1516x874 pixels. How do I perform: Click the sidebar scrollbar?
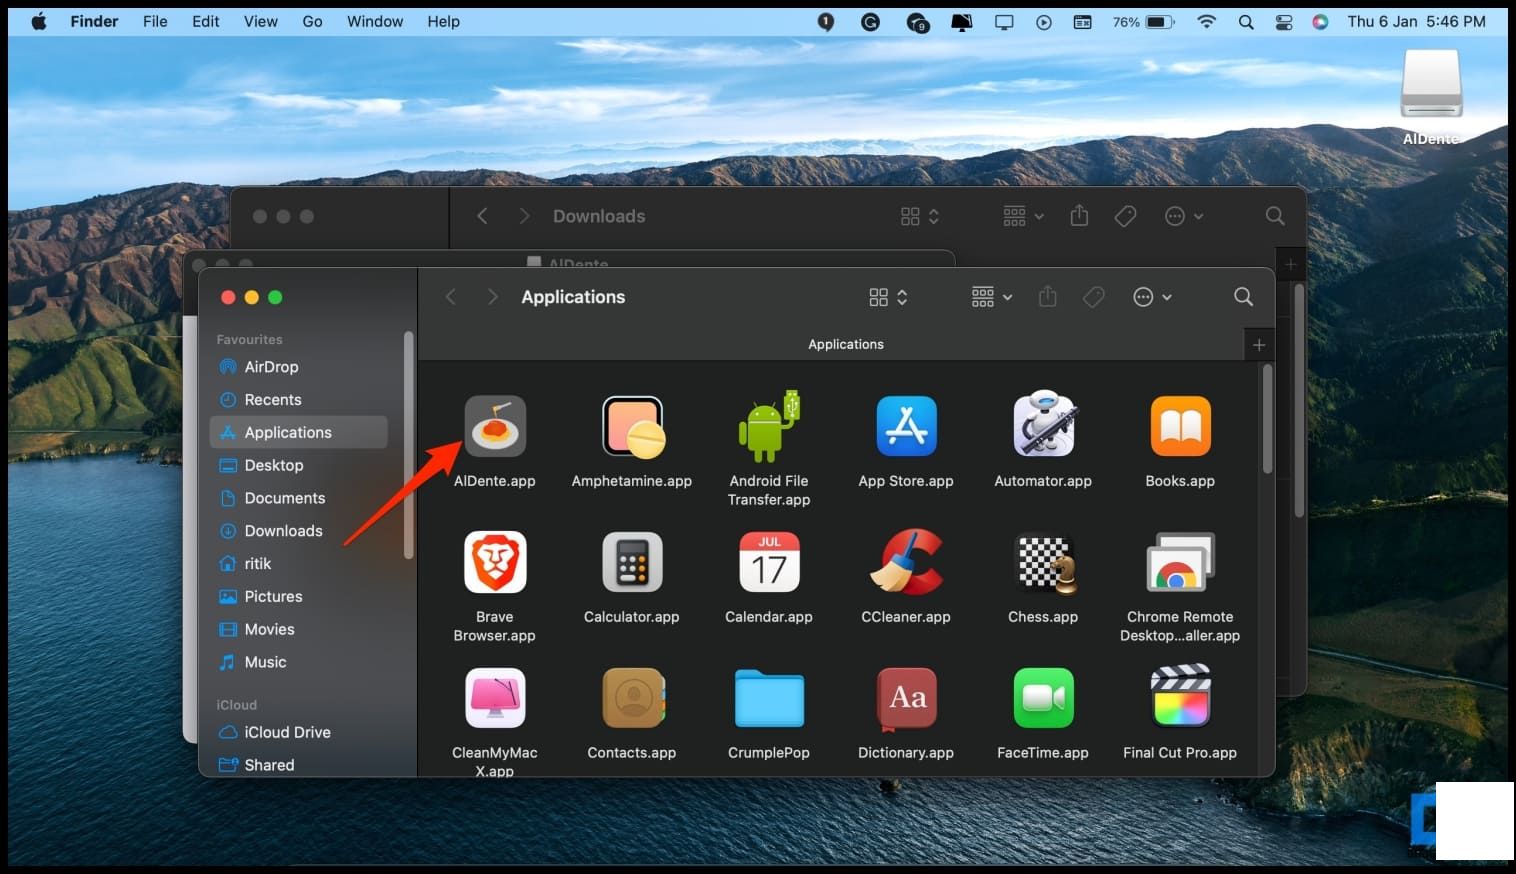[x=408, y=445]
